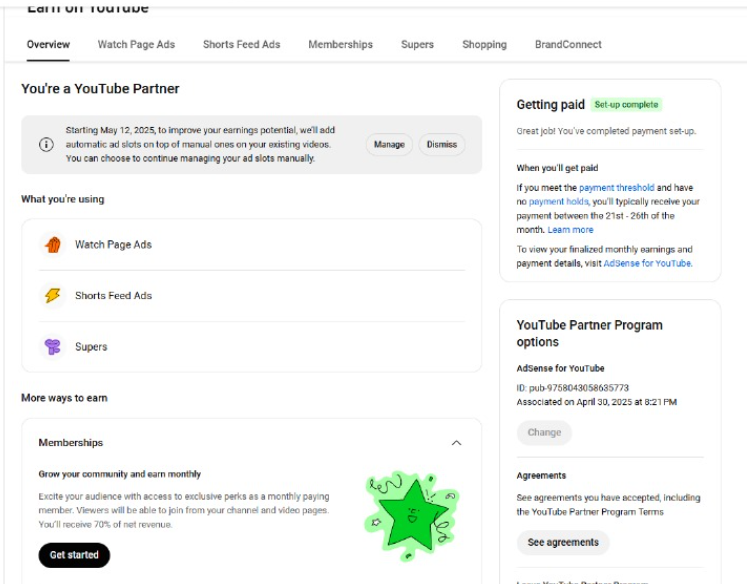Switch to the Watch Page Ads tab

click(136, 44)
